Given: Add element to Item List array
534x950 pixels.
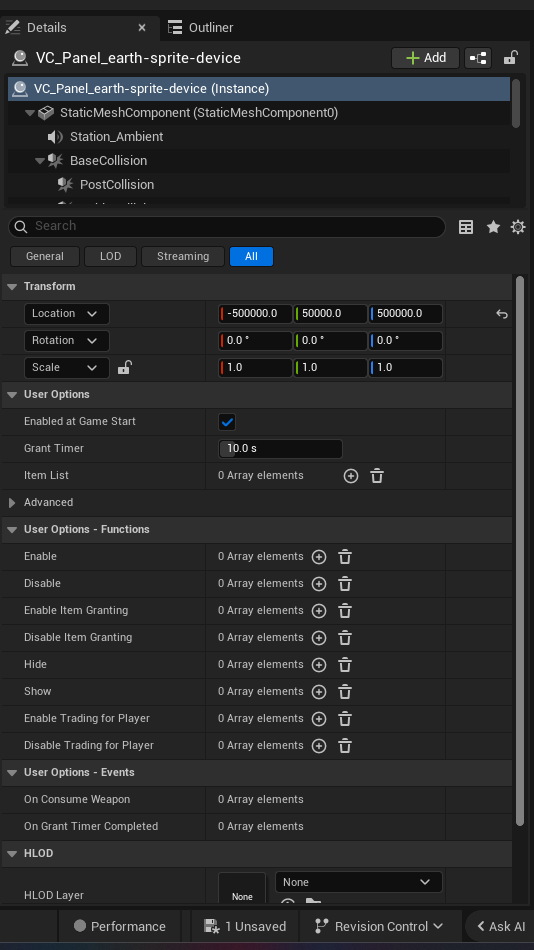Looking at the screenshot, I should click(x=350, y=476).
